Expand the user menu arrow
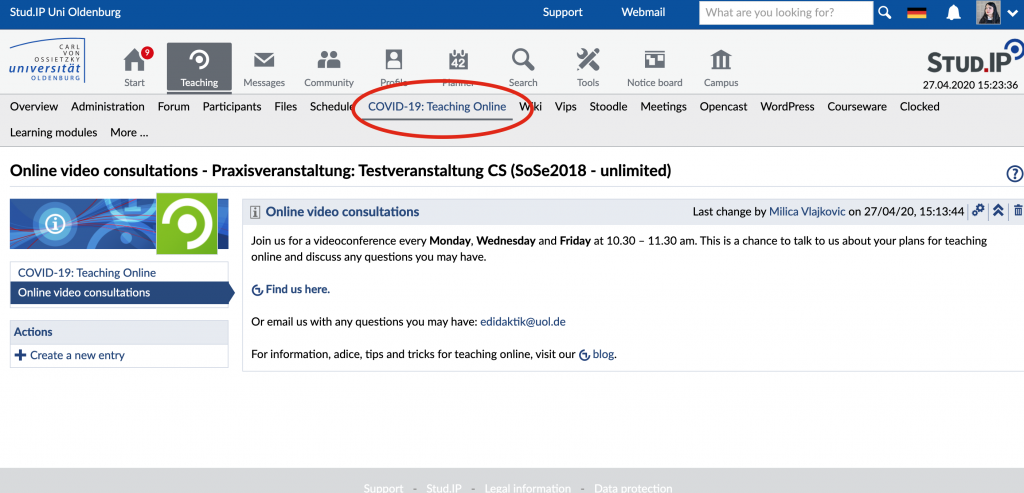Viewport: 1024px width, 493px height. tap(1013, 13)
